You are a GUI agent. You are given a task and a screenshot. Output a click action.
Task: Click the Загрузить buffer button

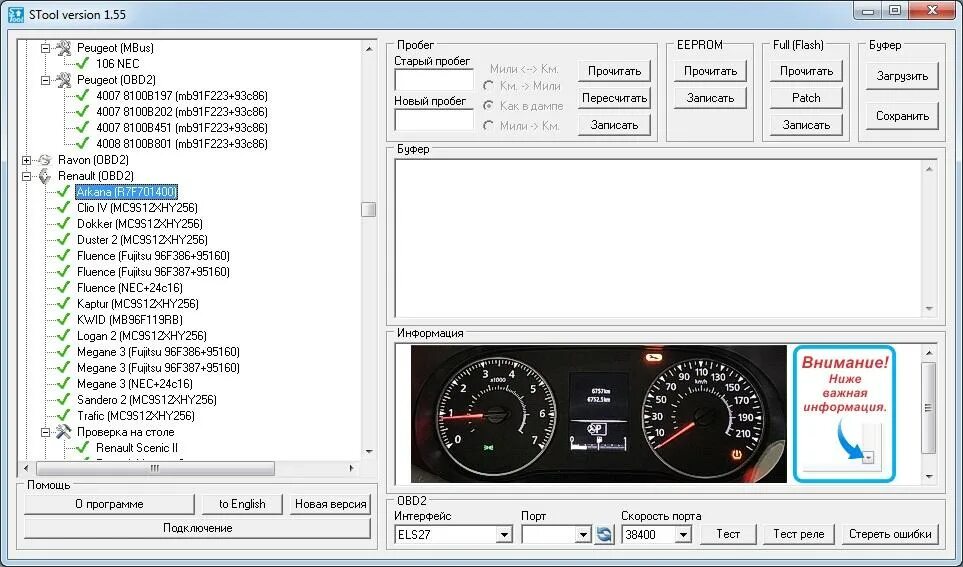click(x=902, y=76)
